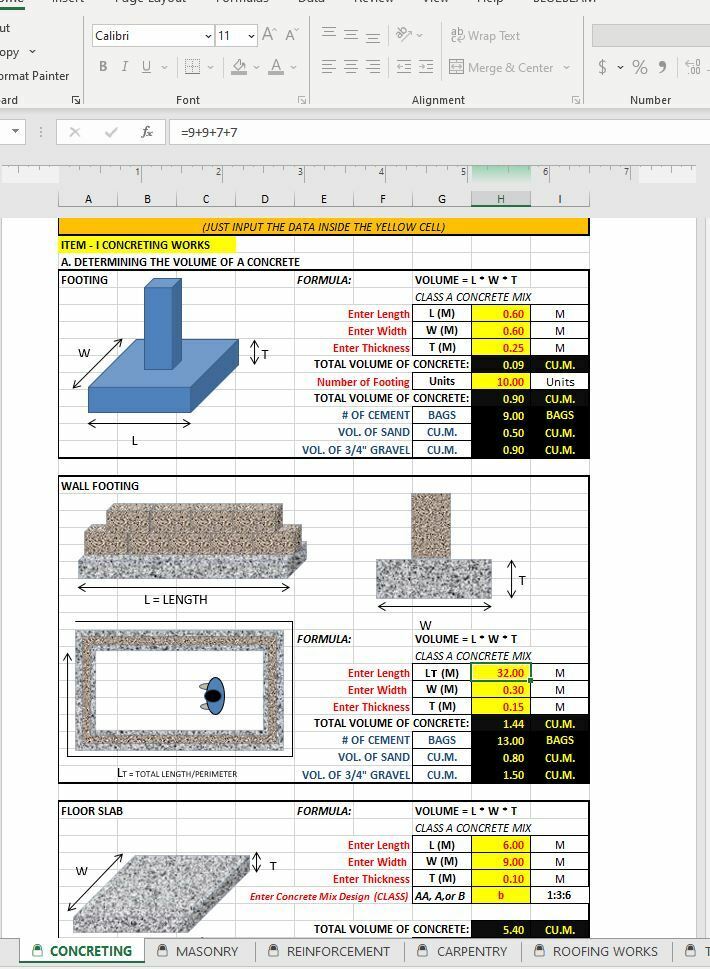Apply Accounting Number Format dollar icon
Image resolution: width=710 pixels, height=969 pixels.
602,67
